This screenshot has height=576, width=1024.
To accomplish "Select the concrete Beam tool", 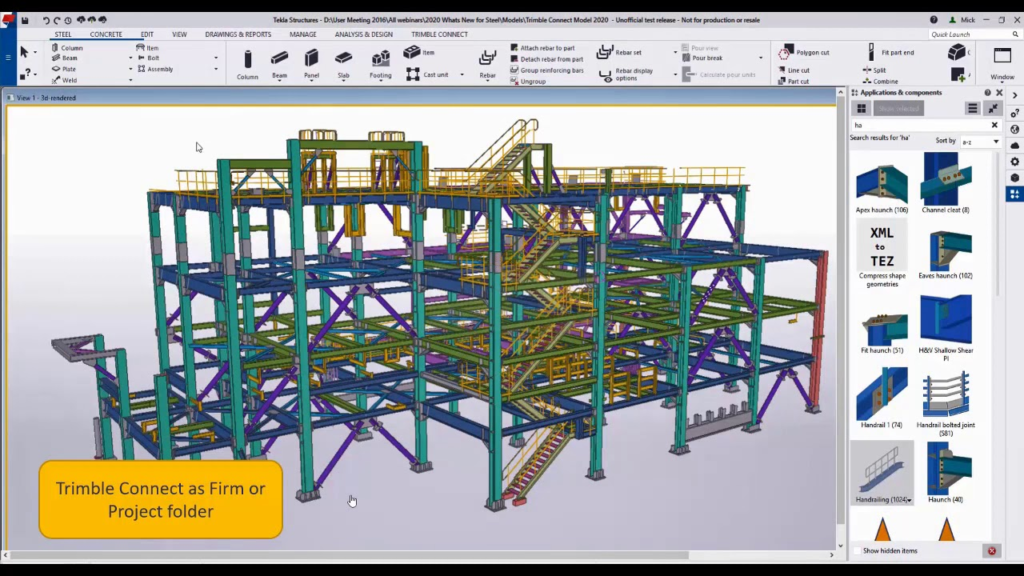I will pos(280,65).
